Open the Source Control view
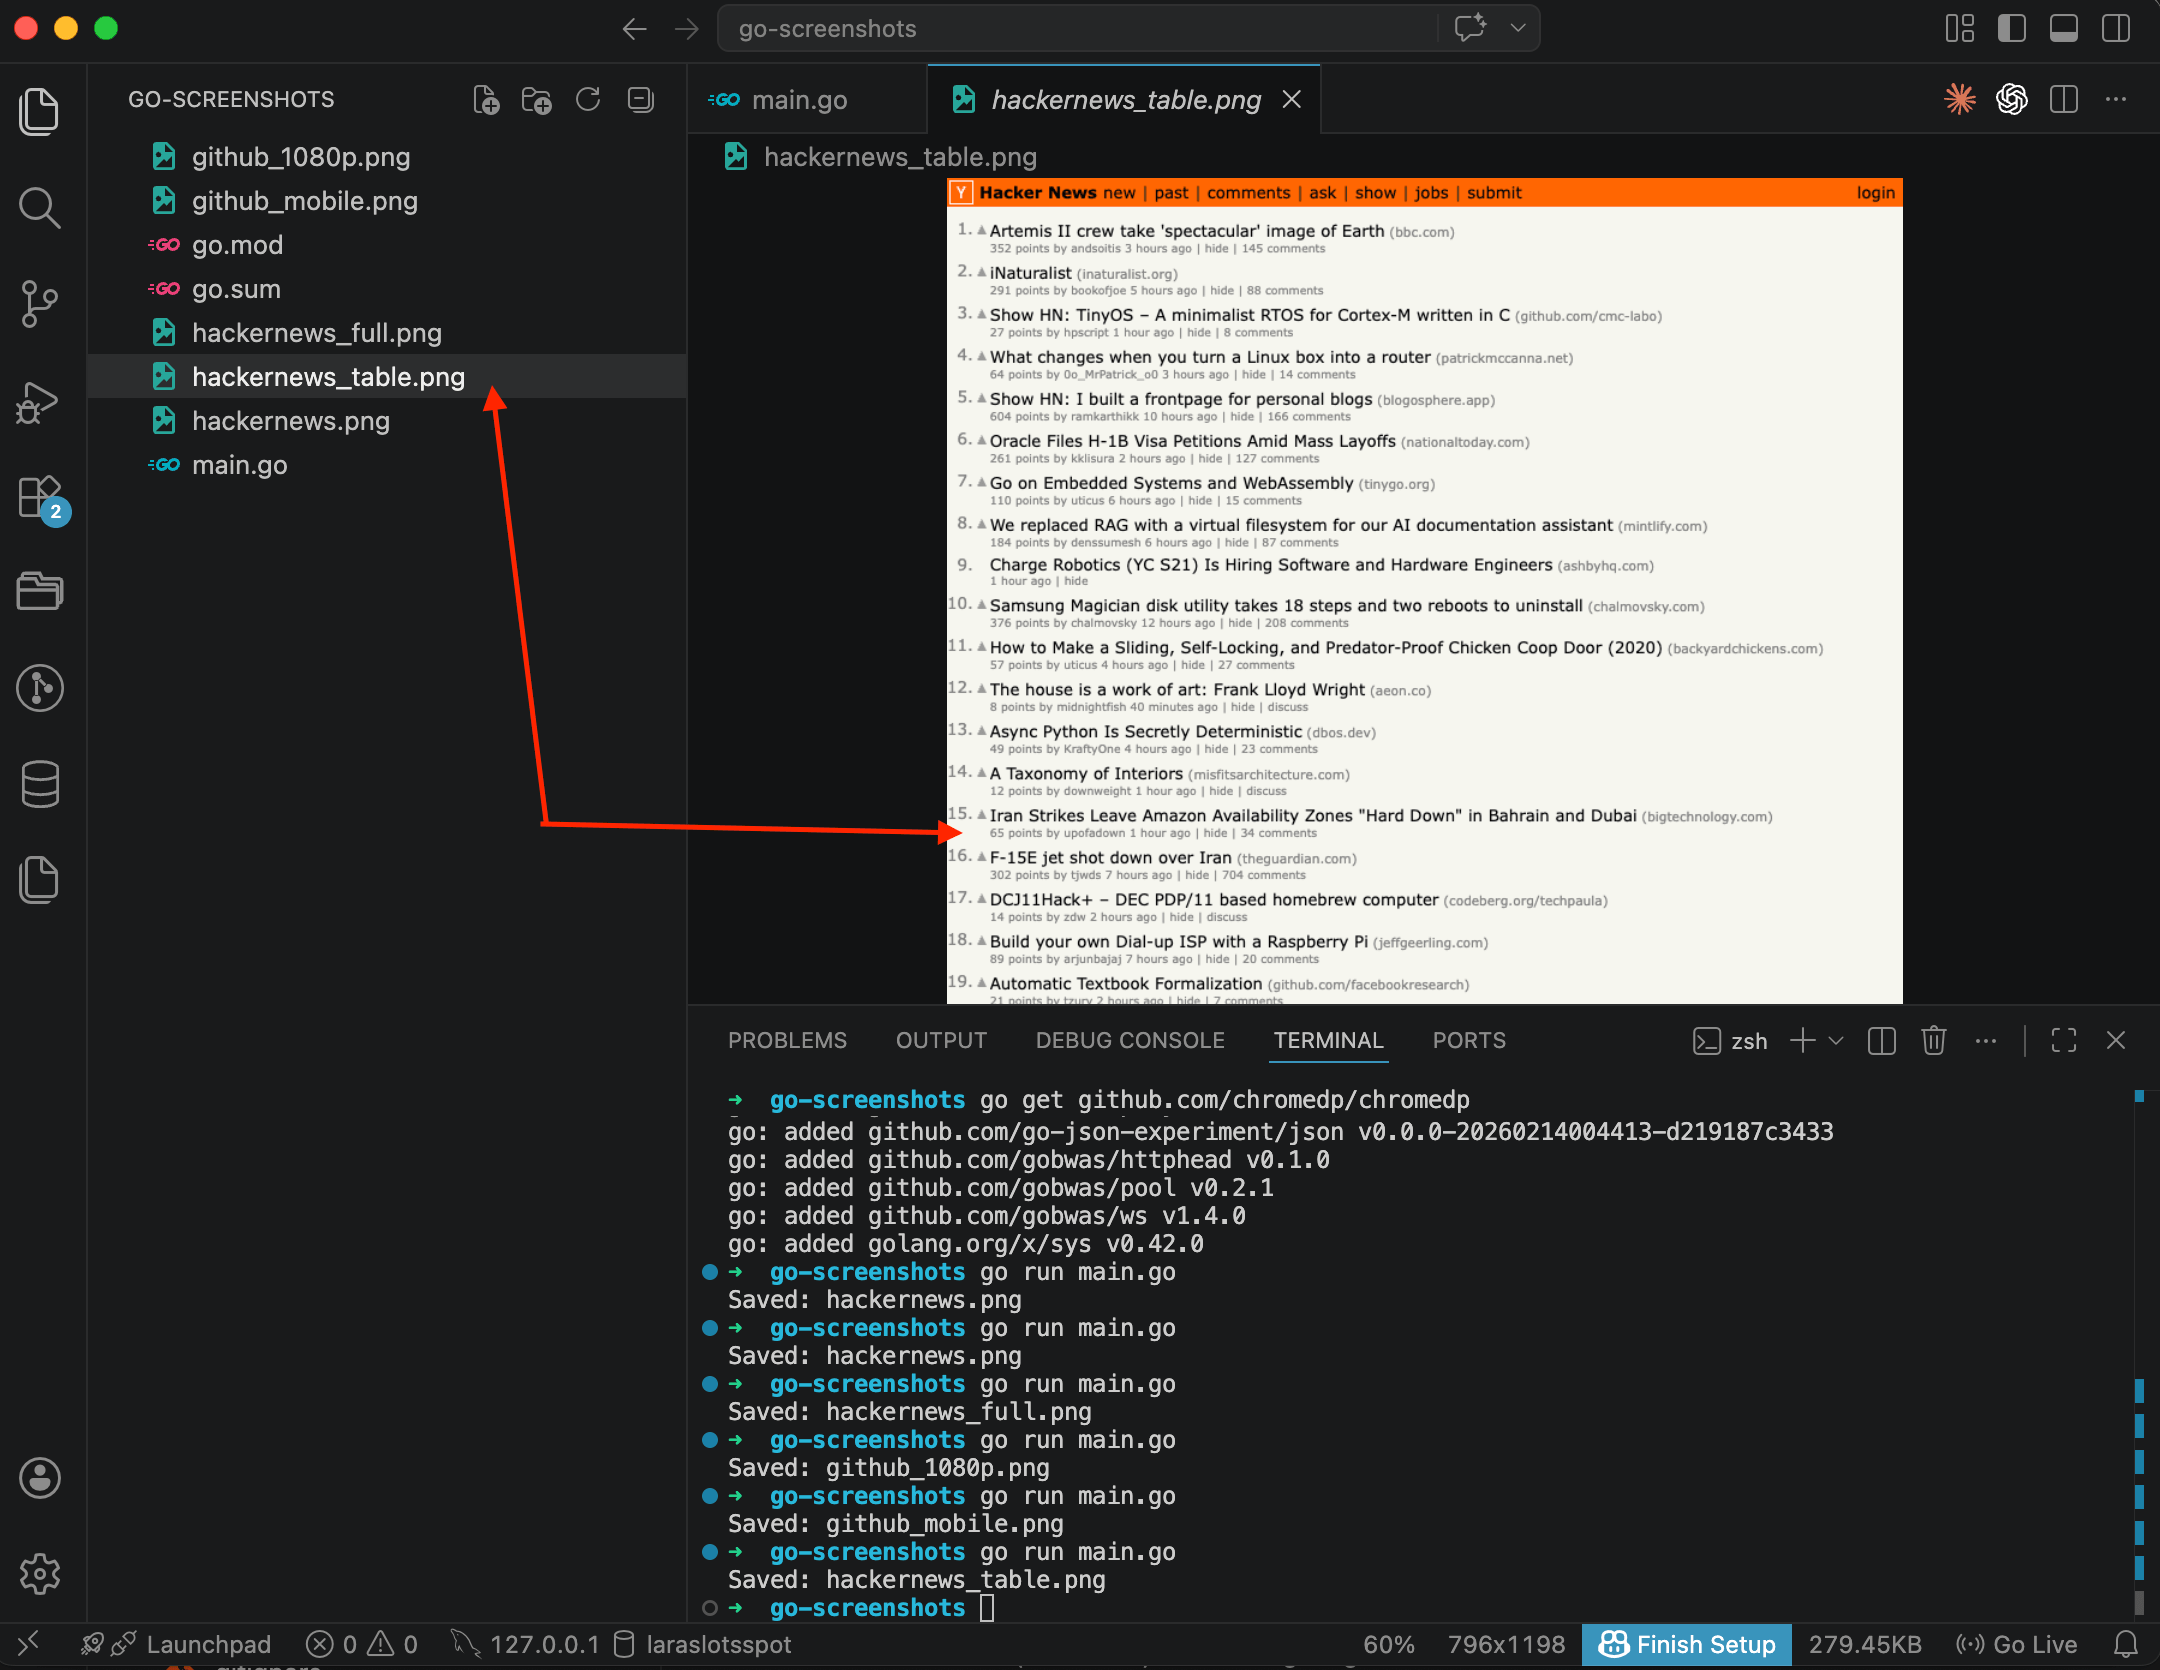 click(x=40, y=304)
